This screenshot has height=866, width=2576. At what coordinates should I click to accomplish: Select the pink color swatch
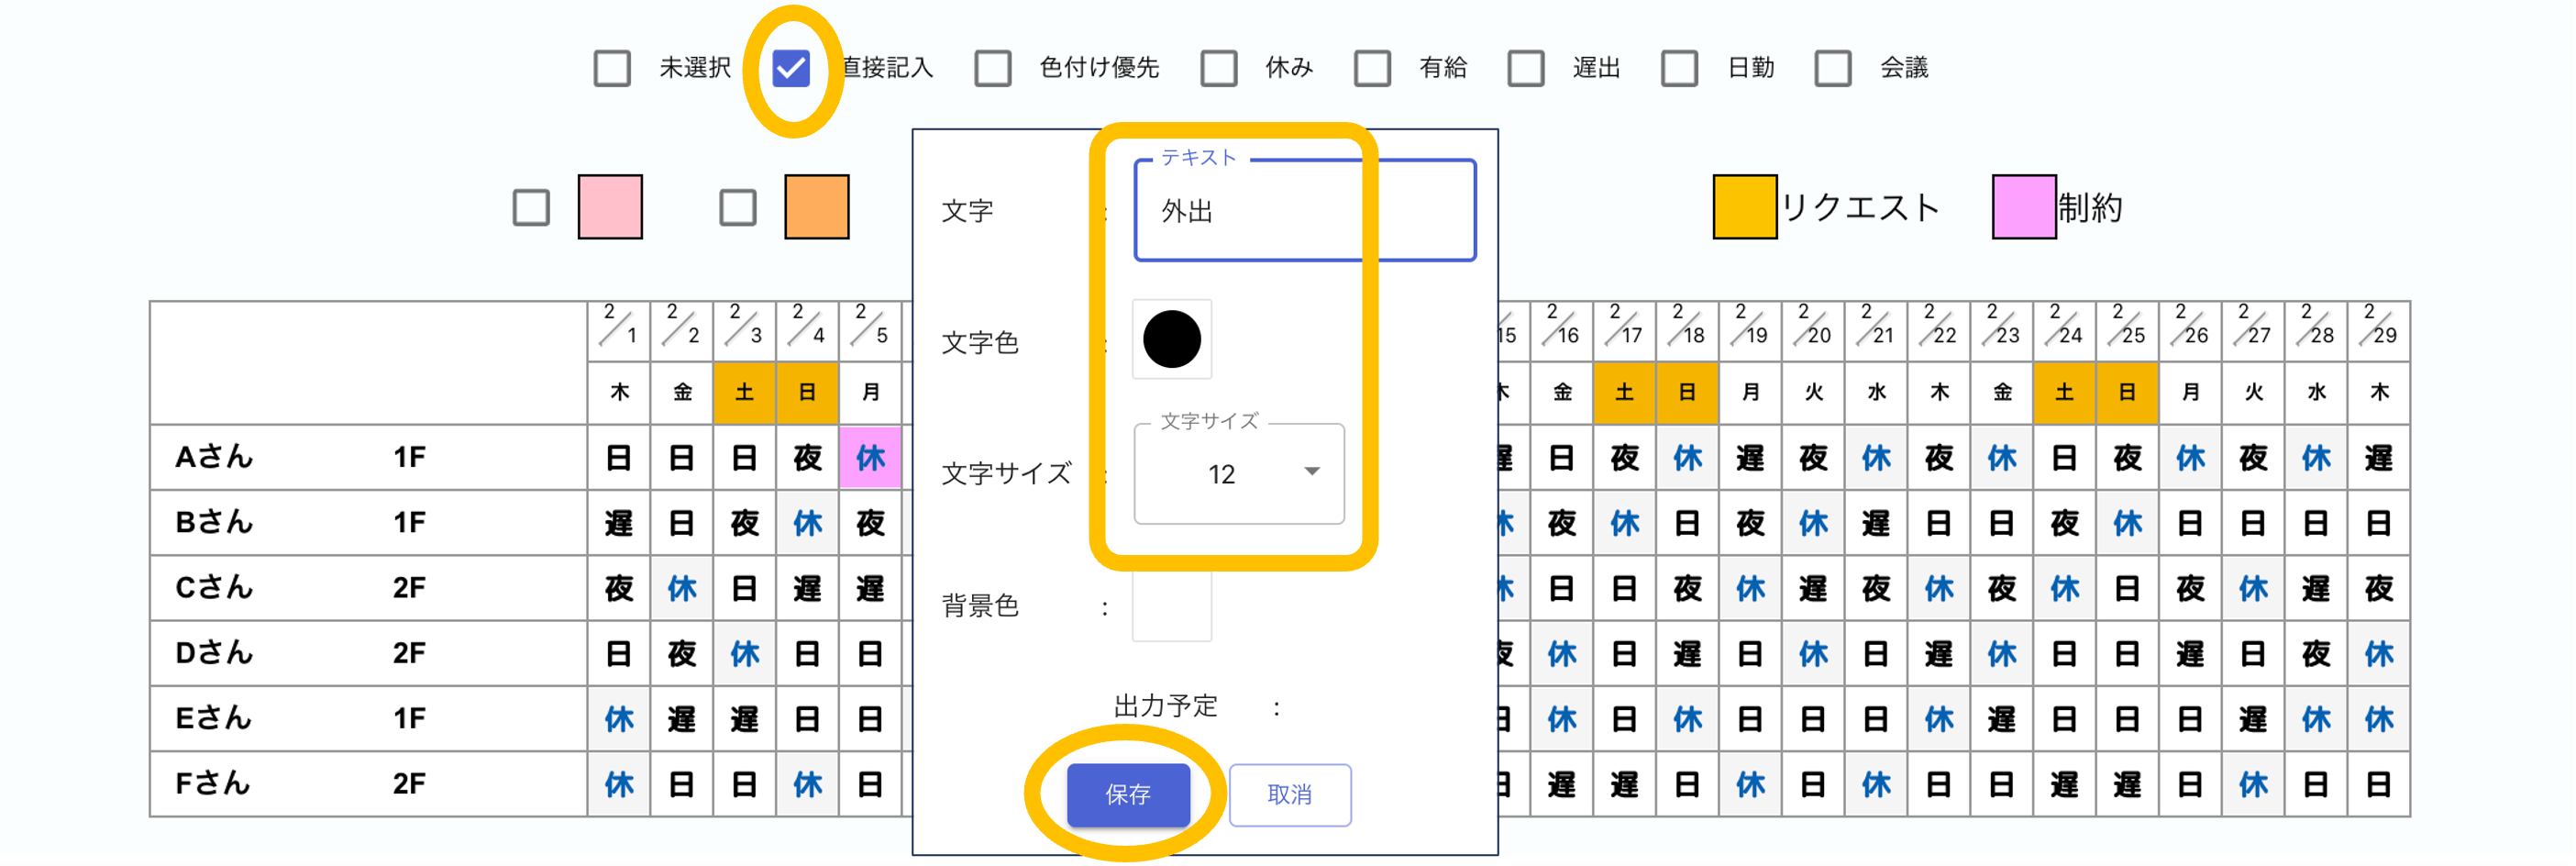pyautogui.click(x=610, y=207)
